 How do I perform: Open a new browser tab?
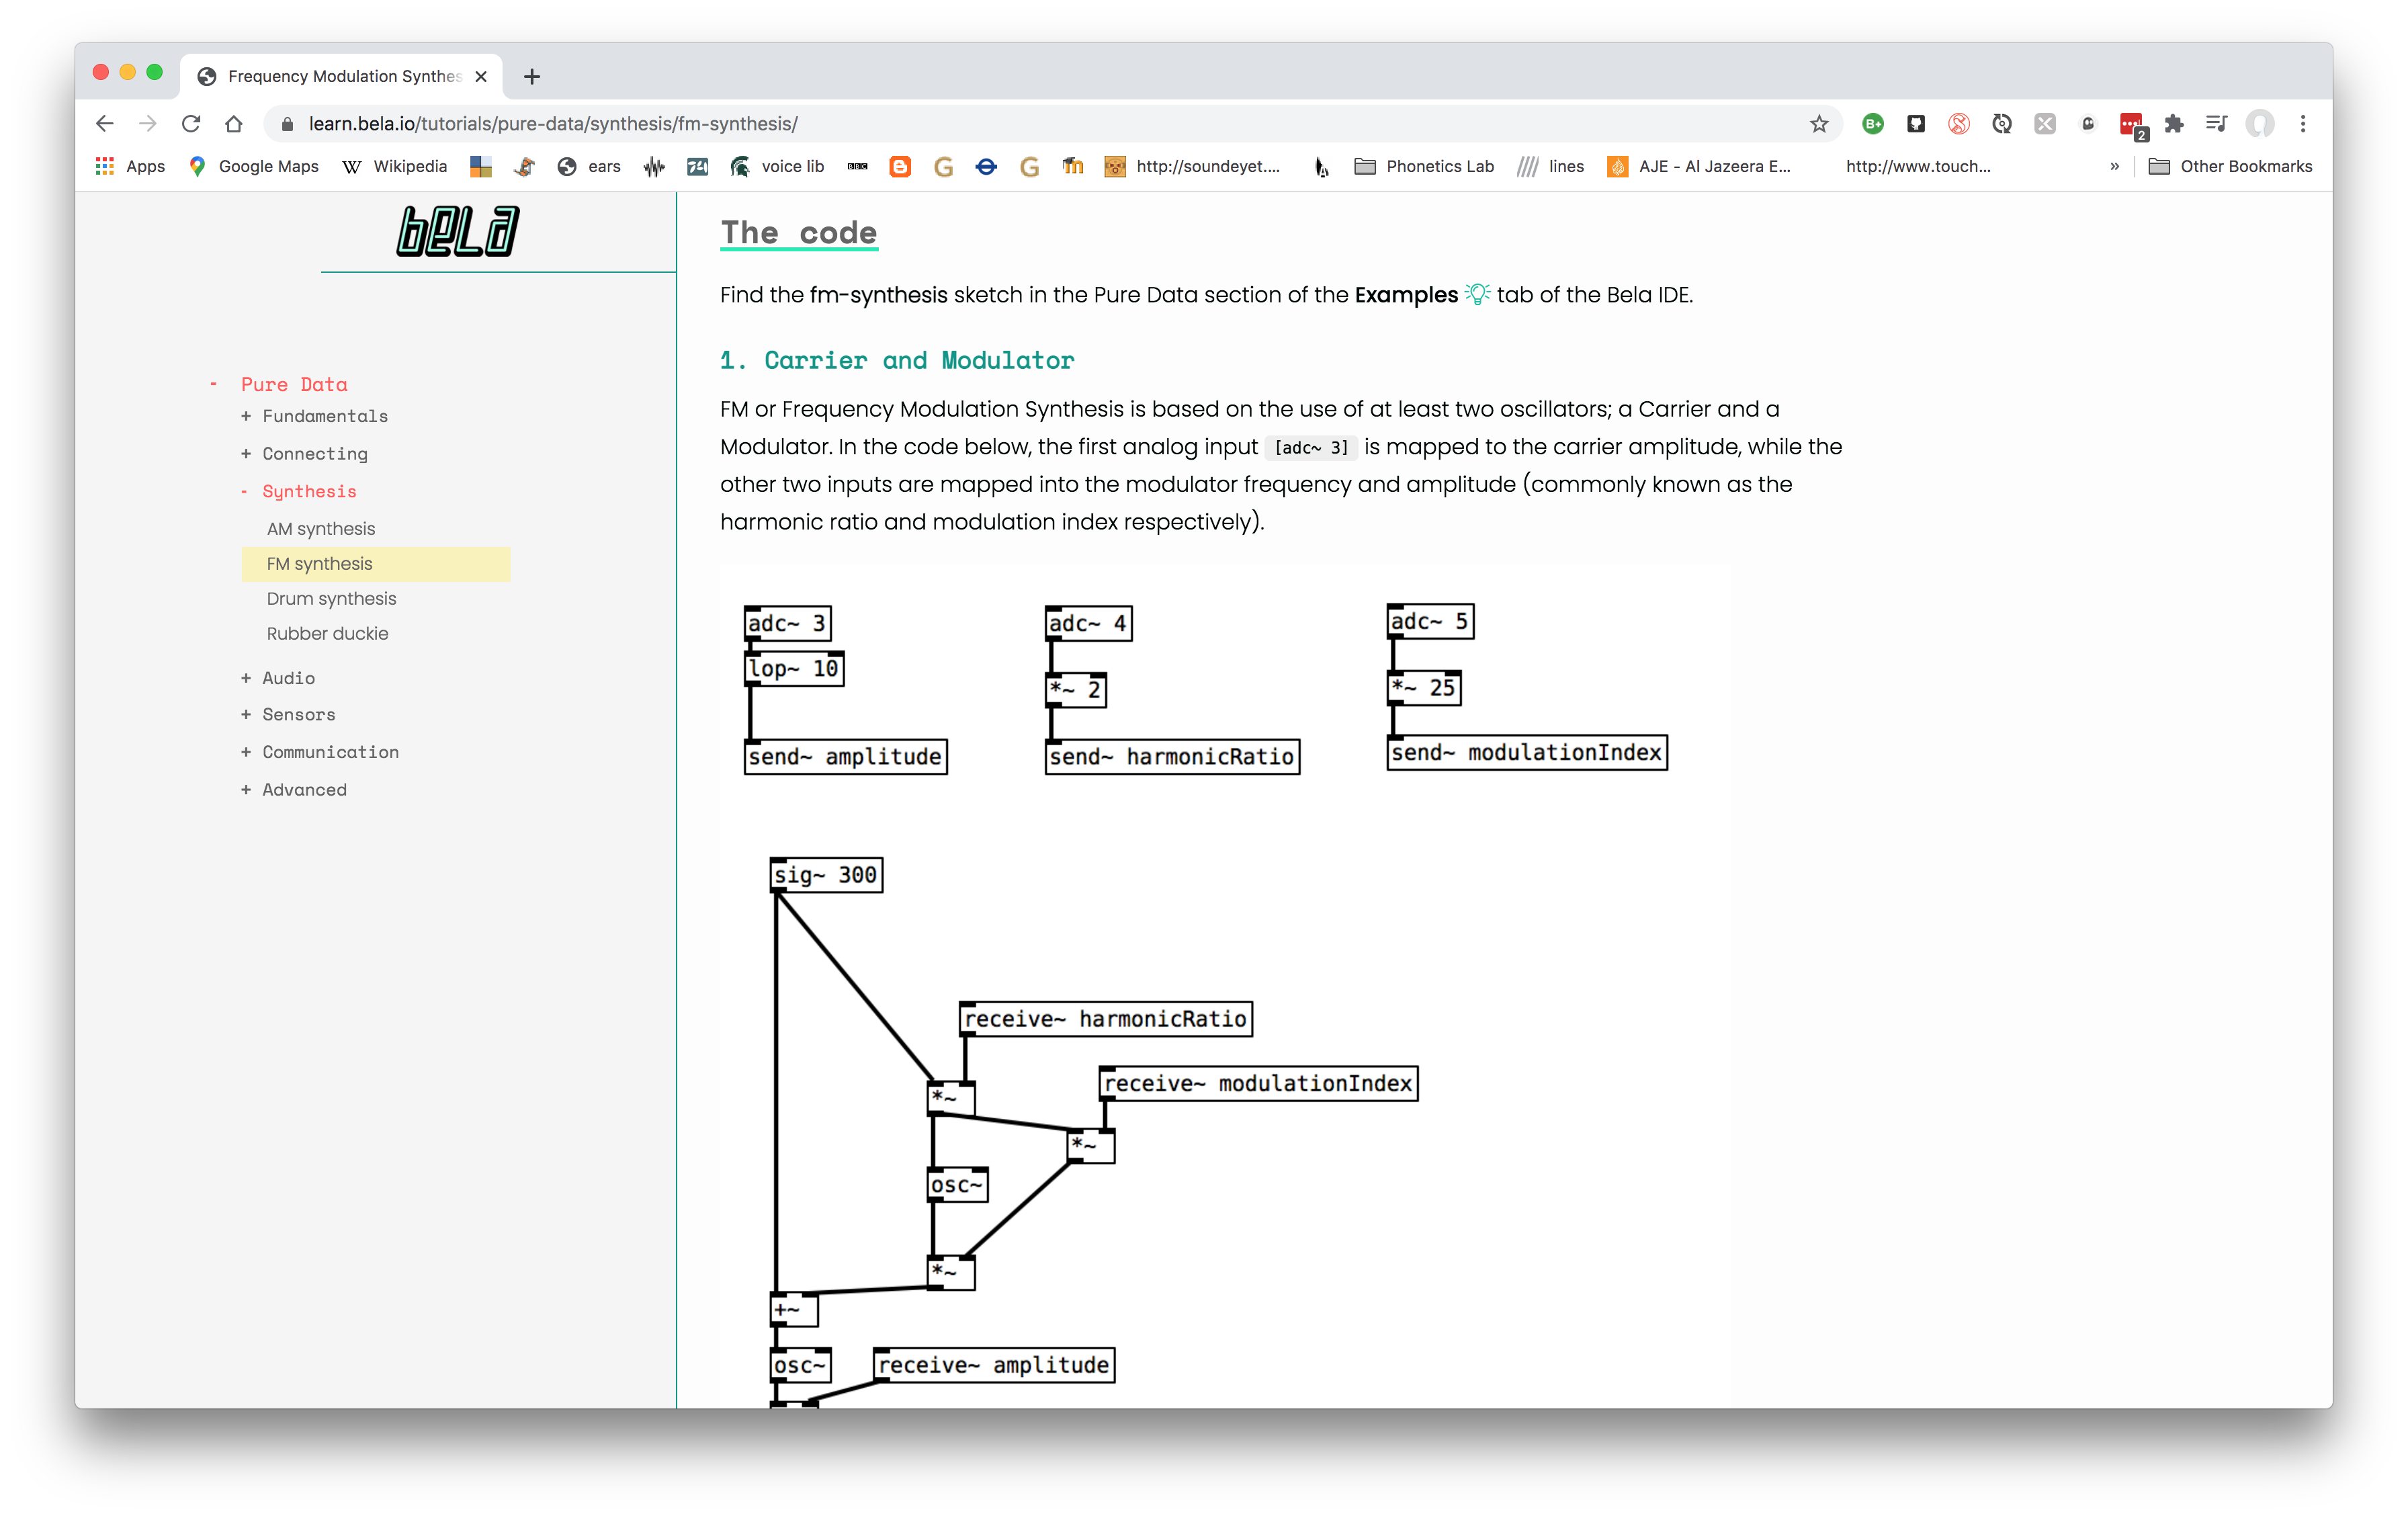(x=532, y=76)
